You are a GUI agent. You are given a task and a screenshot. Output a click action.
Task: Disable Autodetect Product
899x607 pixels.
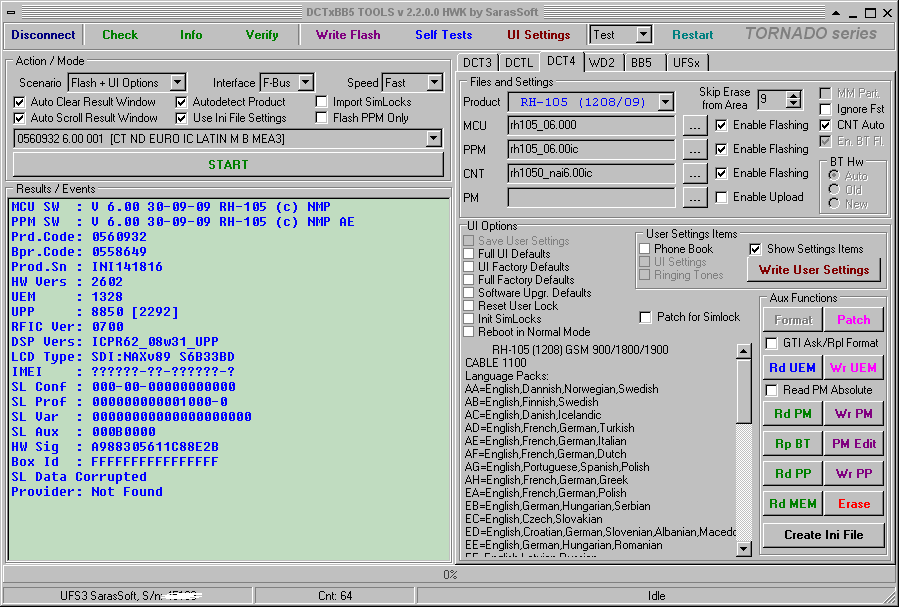click(181, 102)
